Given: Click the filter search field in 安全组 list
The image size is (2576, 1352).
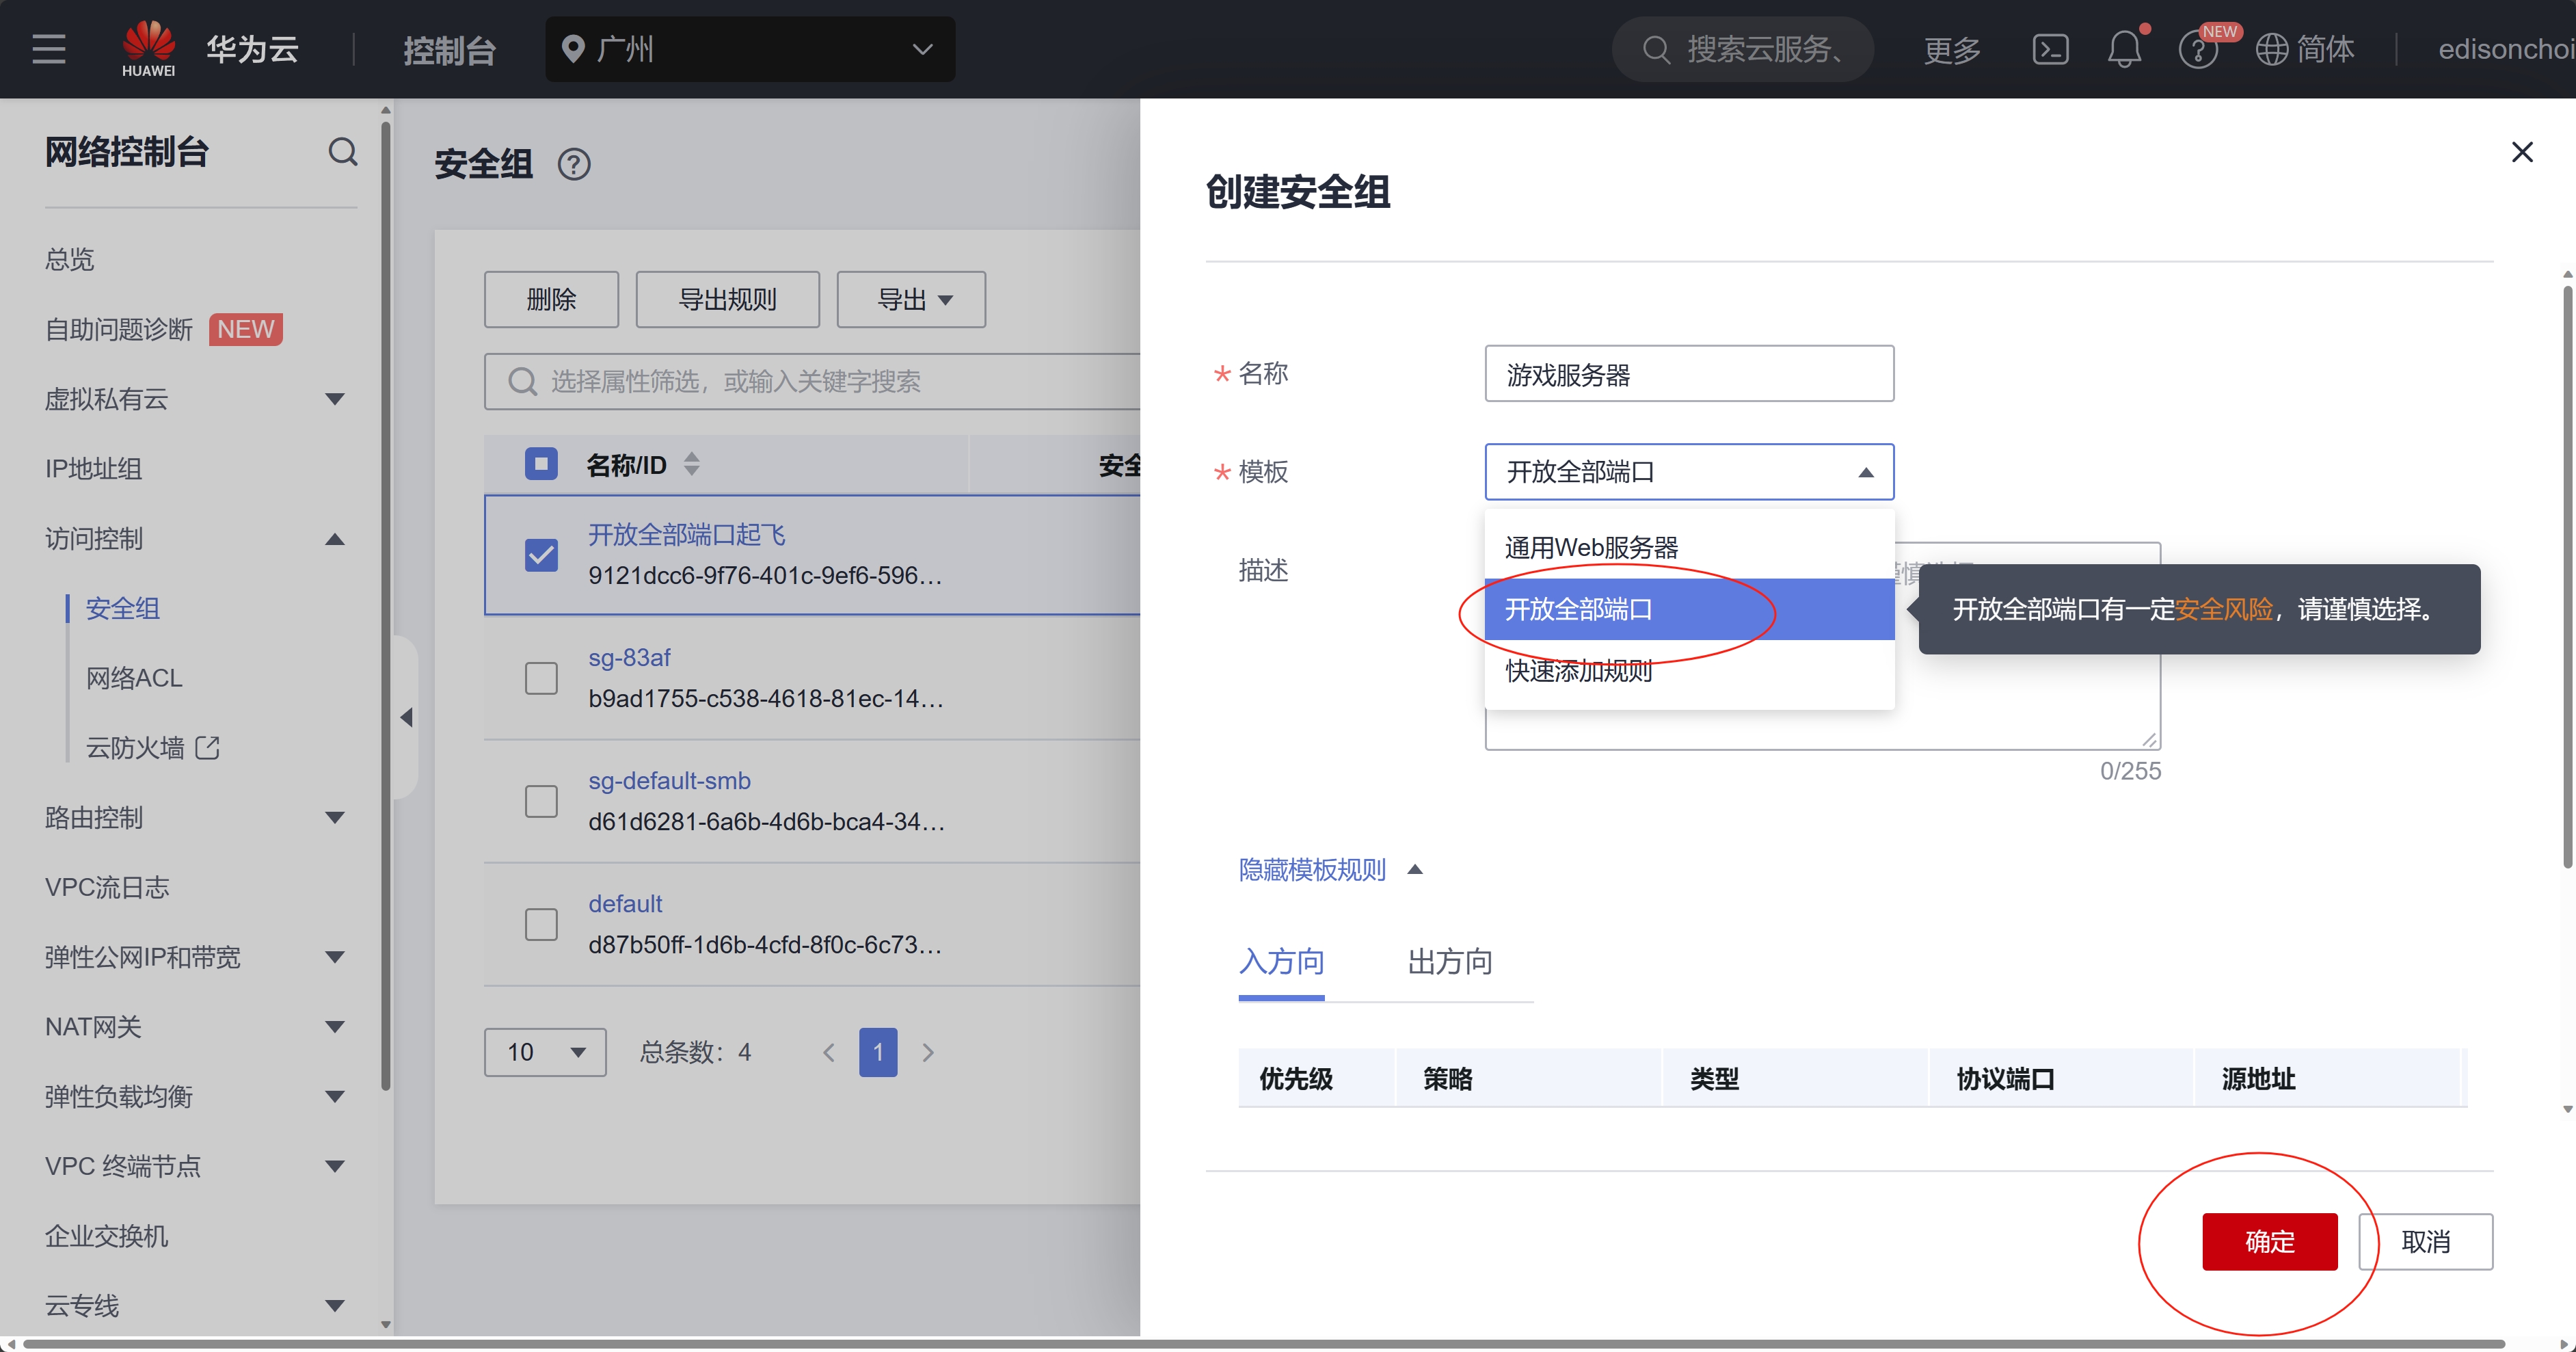Looking at the screenshot, I should 812,381.
